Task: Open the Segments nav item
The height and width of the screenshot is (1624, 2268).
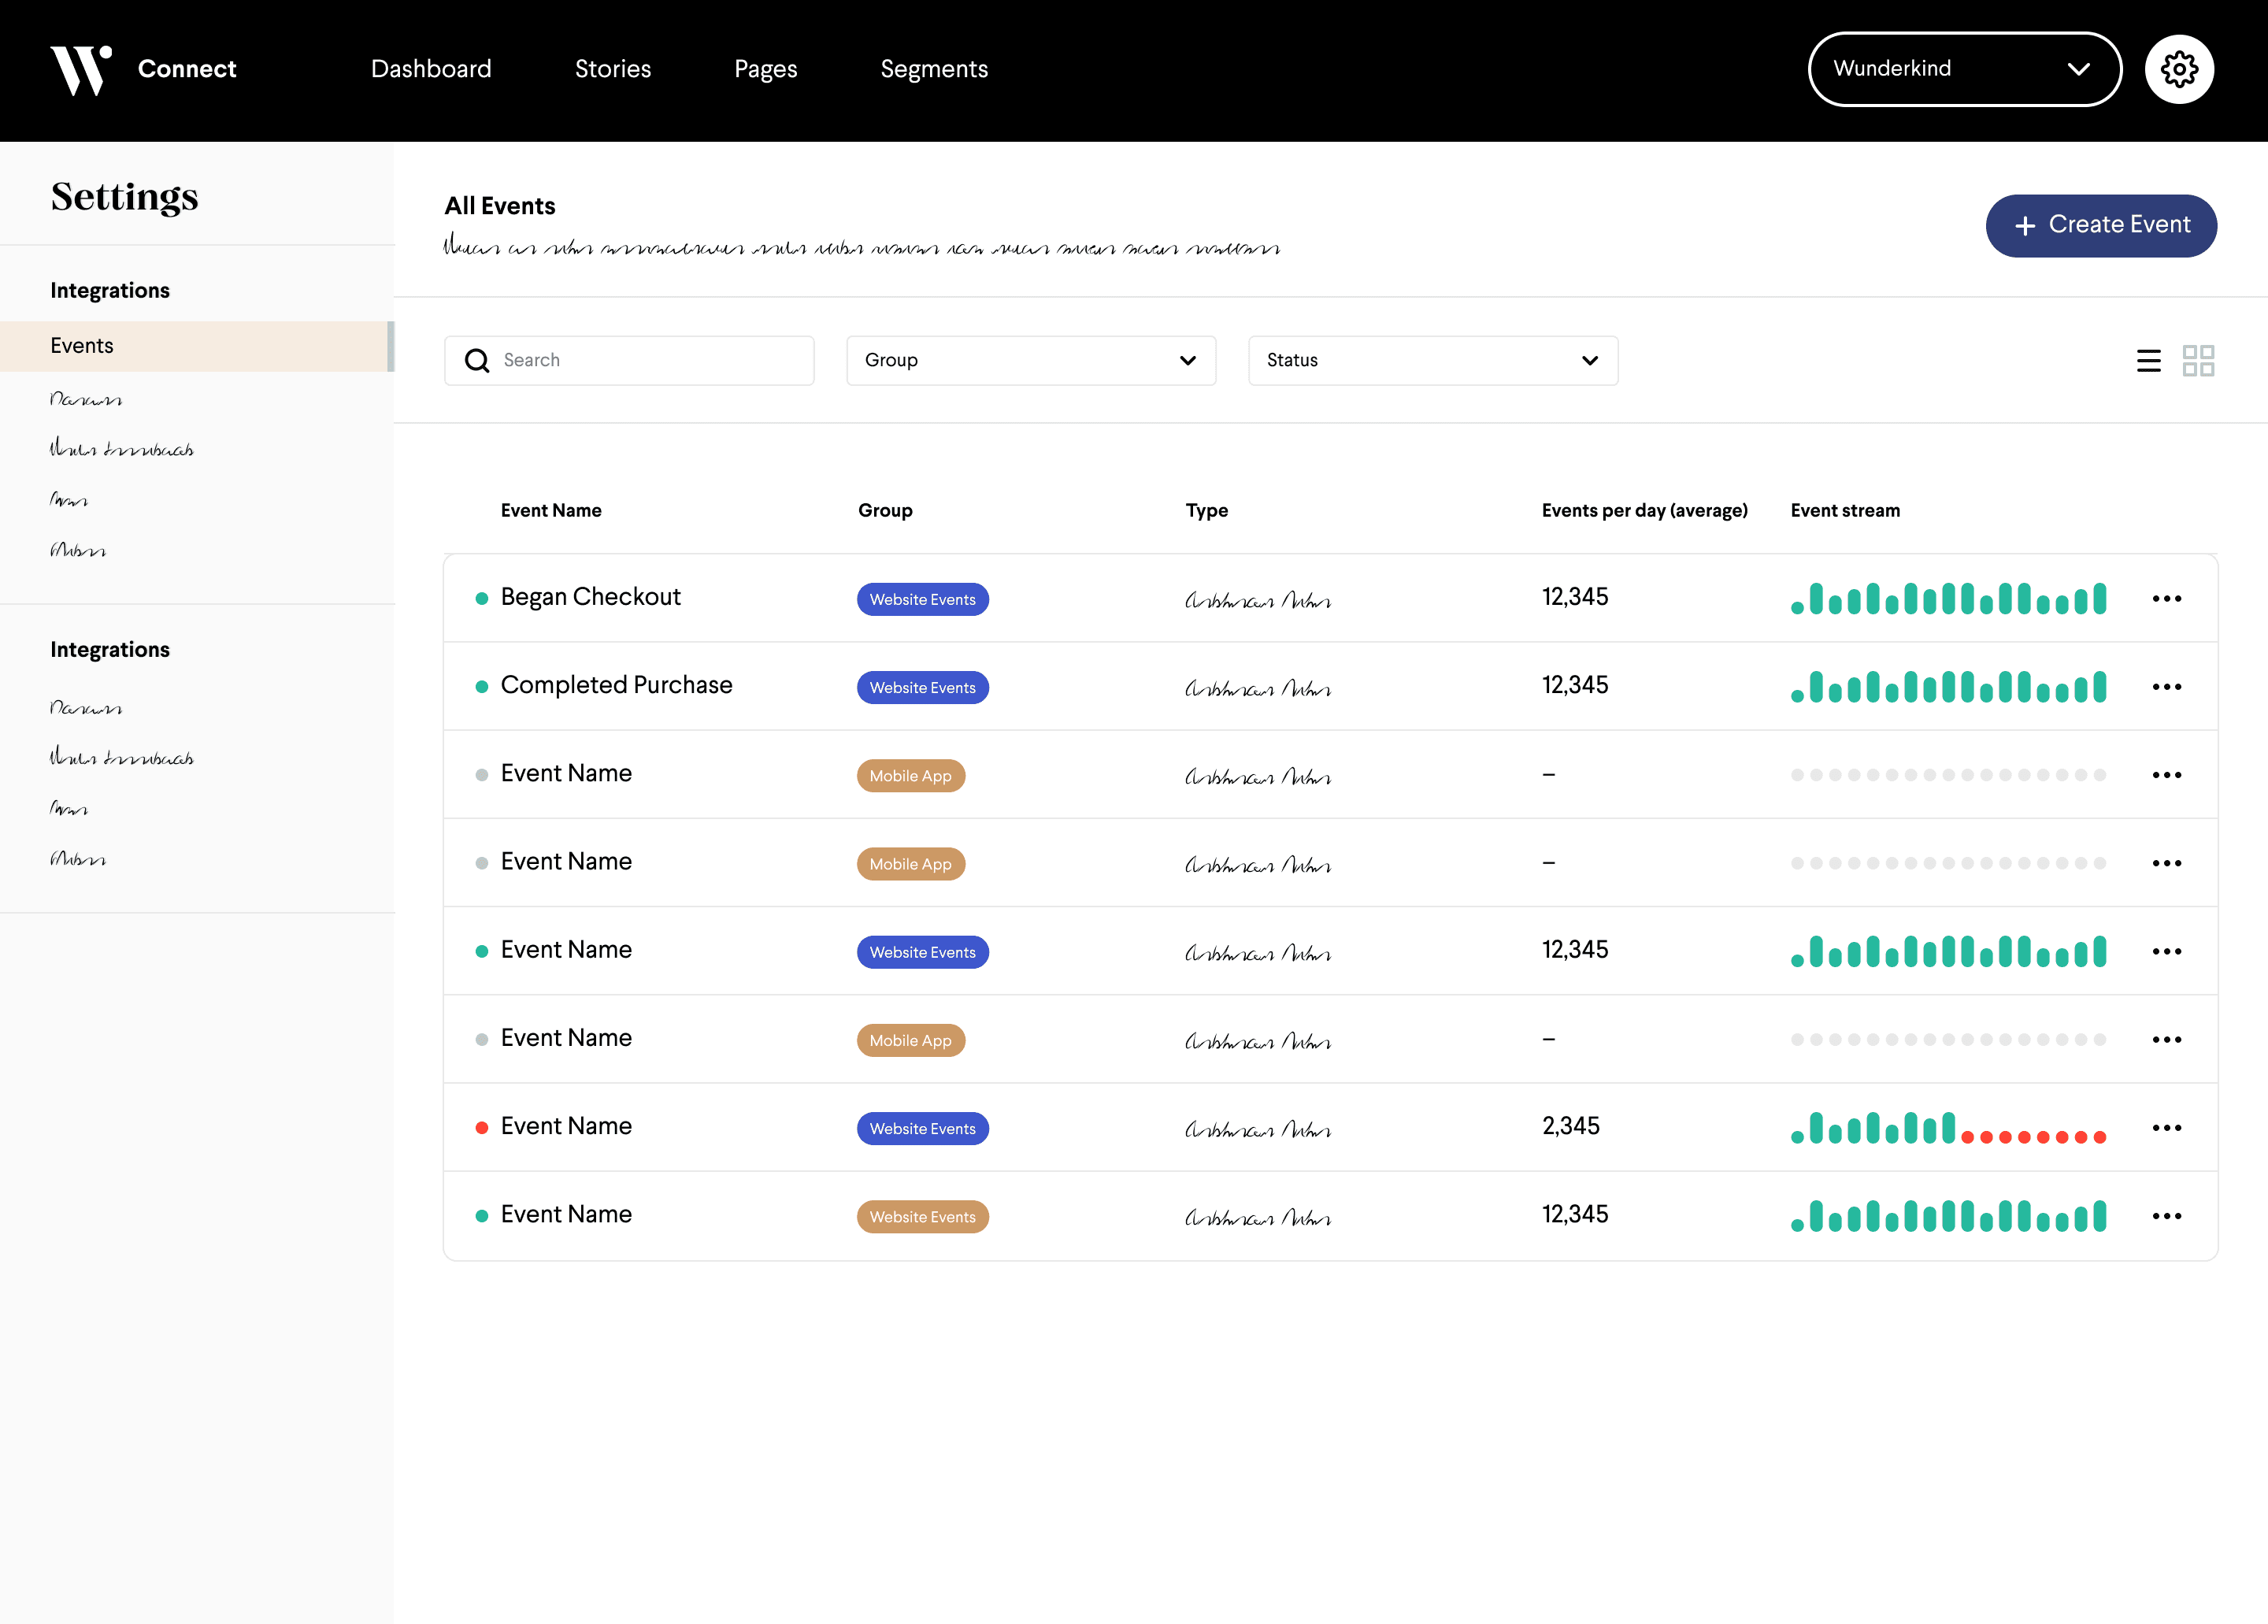Action: 933,69
